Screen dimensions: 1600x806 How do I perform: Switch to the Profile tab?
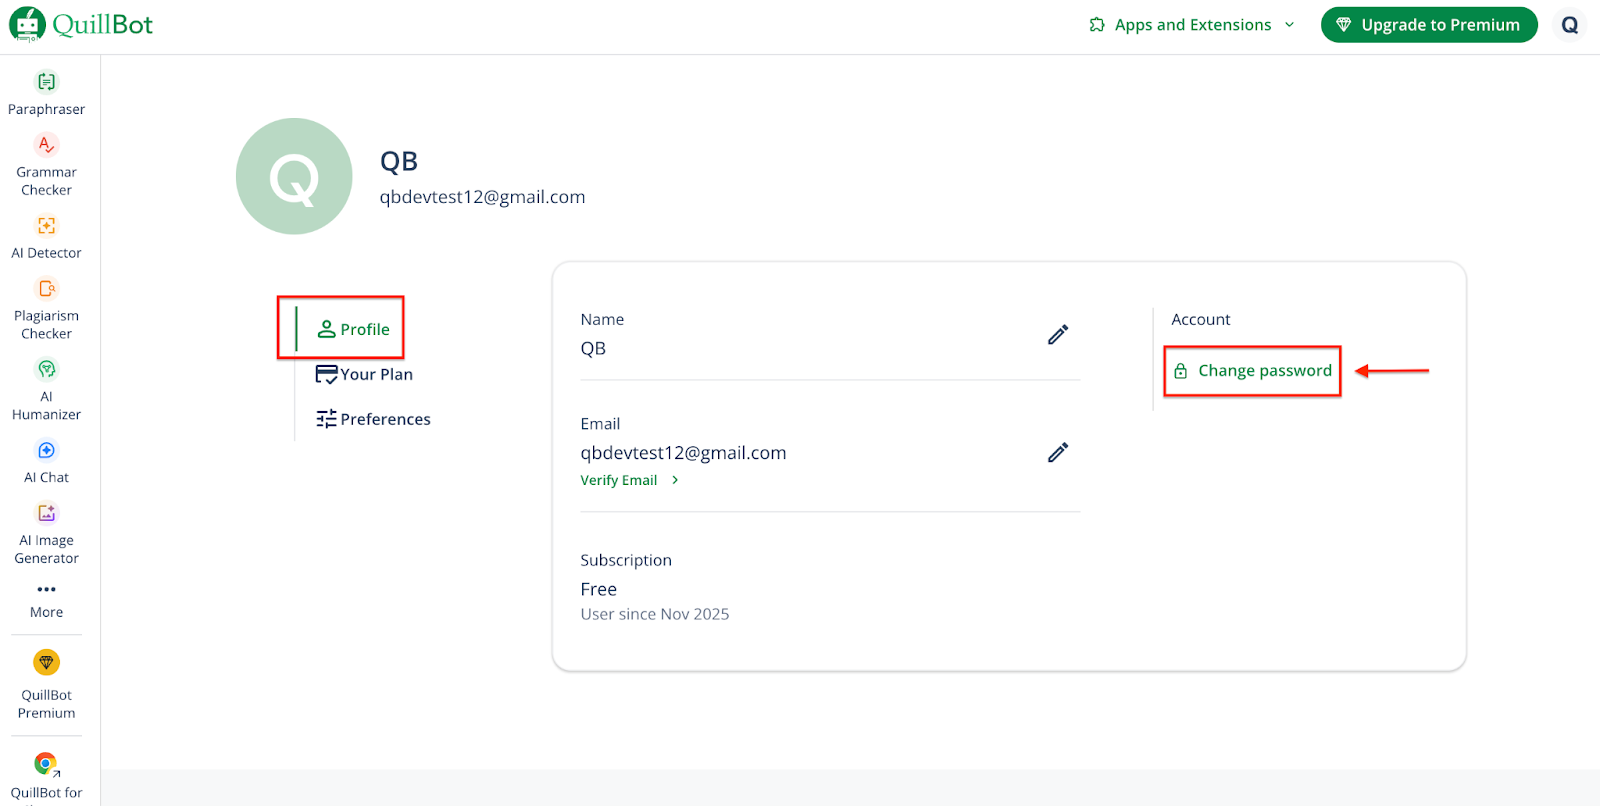point(354,329)
